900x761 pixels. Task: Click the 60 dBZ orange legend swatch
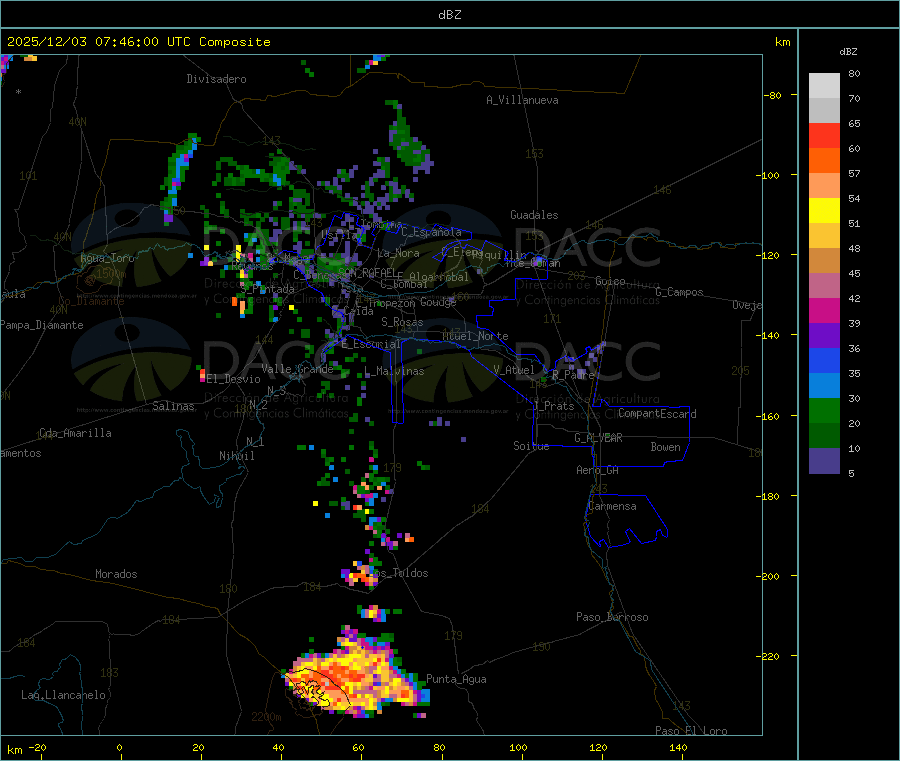pyautogui.click(x=824, y=160)
